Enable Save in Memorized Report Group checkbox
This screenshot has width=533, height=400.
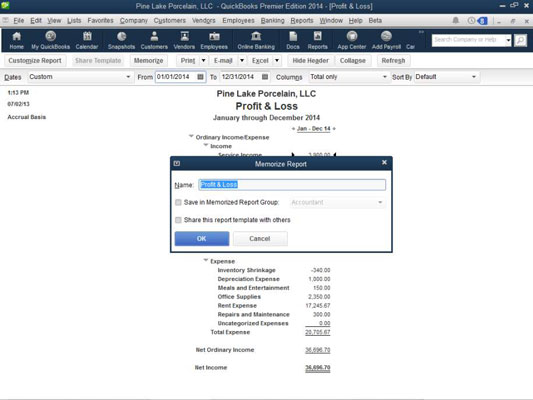[178, 203]
